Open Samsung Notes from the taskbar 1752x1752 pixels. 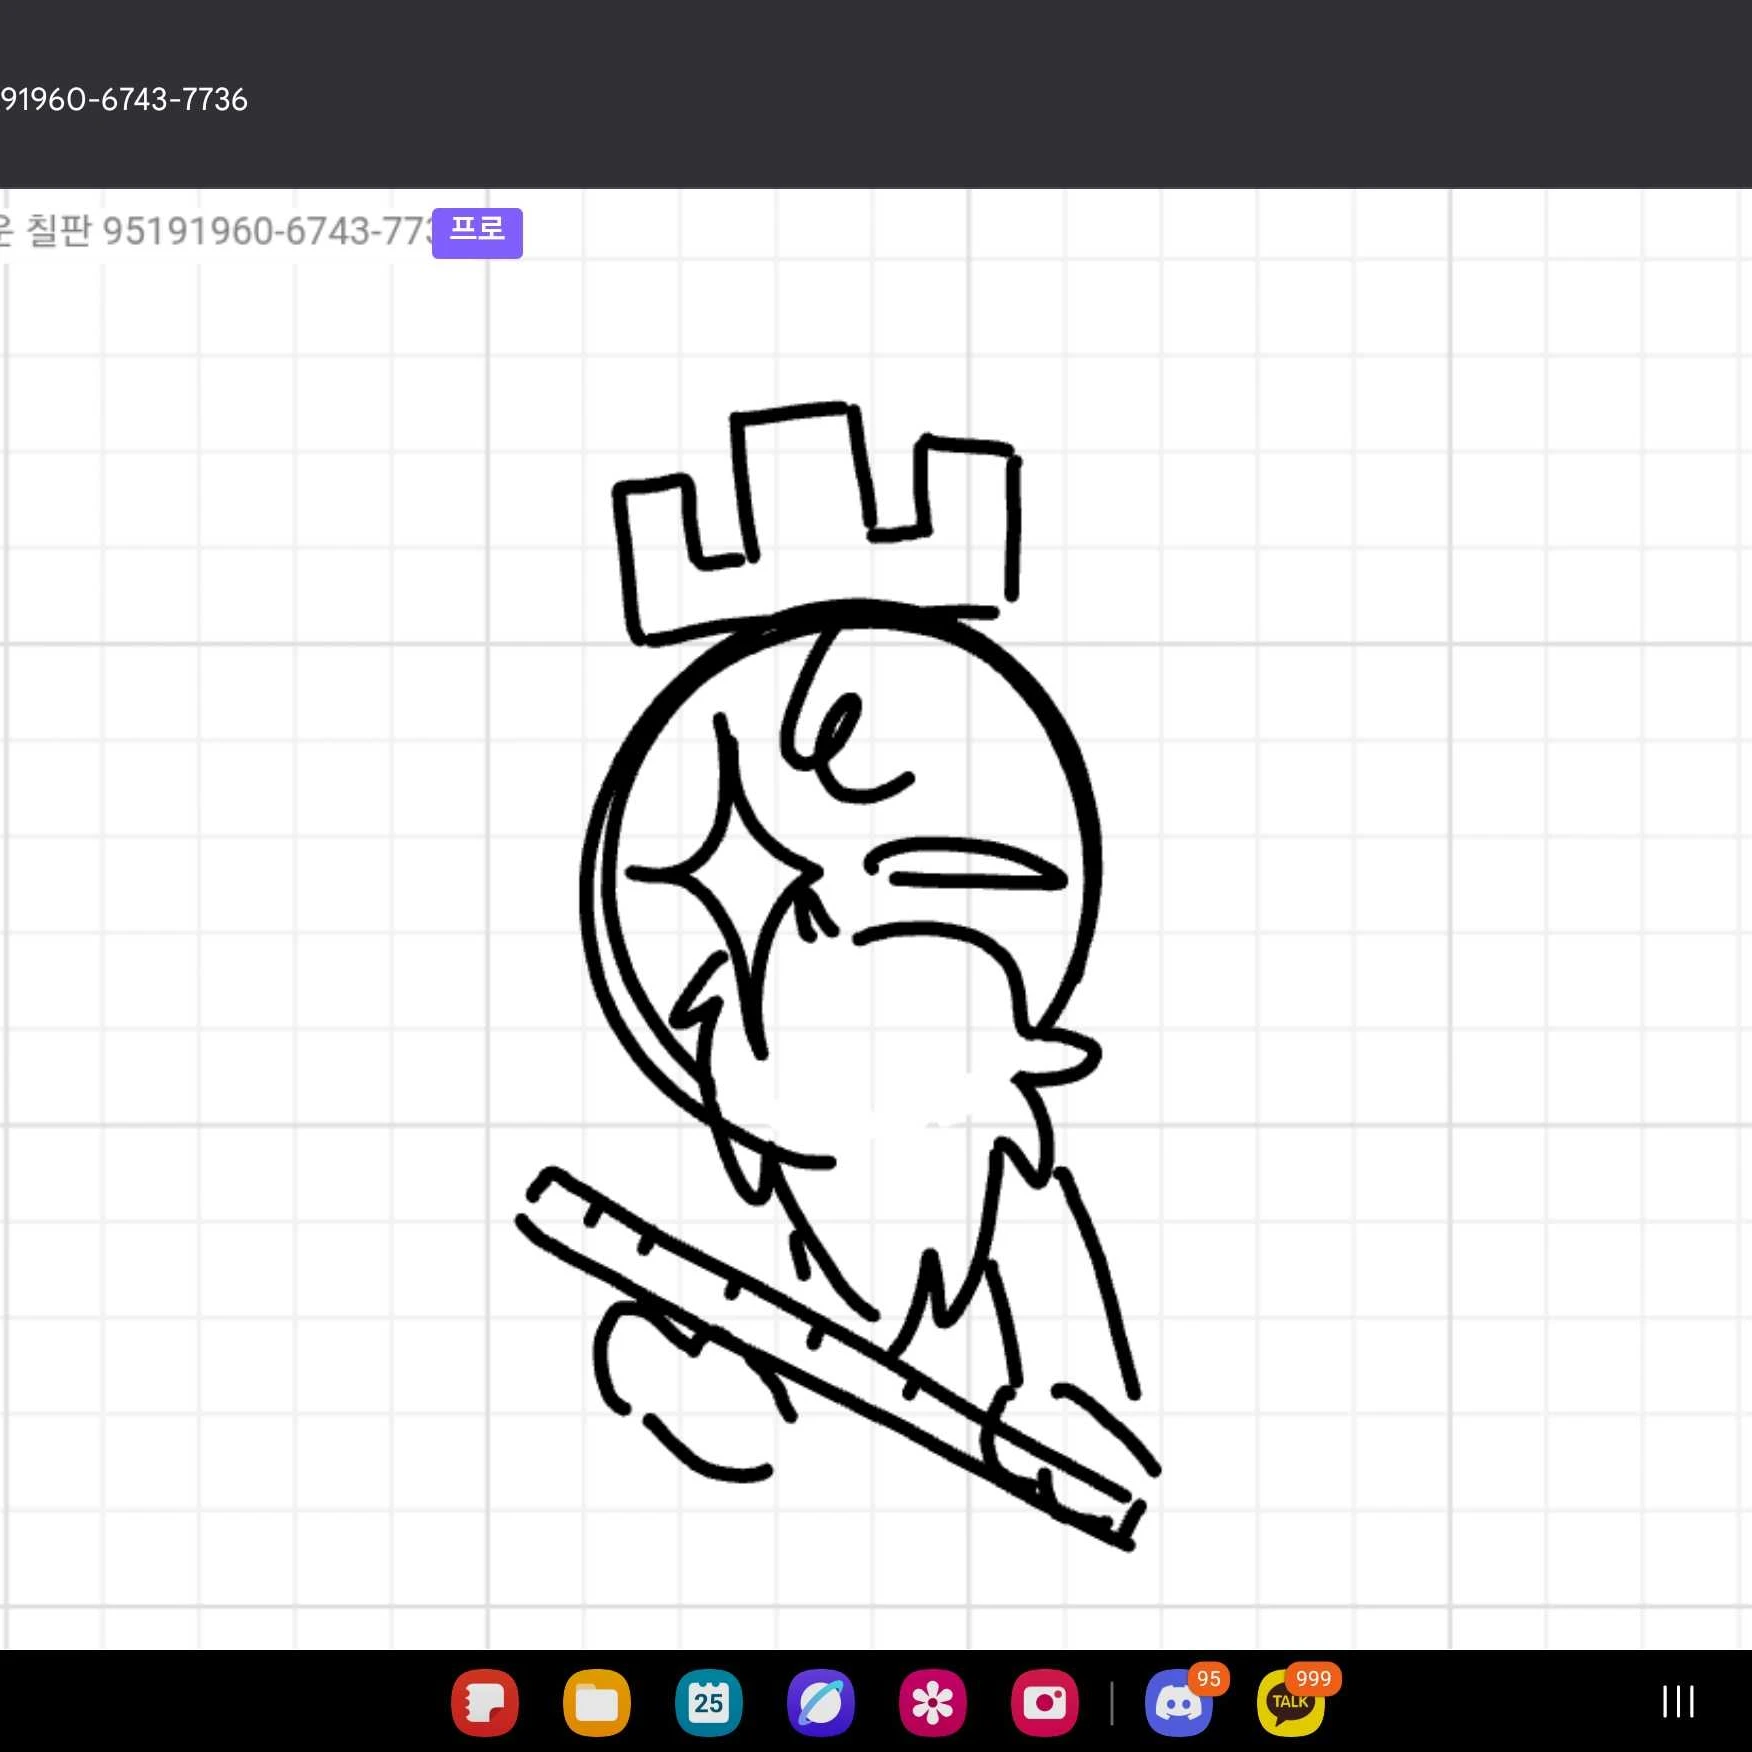click(485, 1703)
